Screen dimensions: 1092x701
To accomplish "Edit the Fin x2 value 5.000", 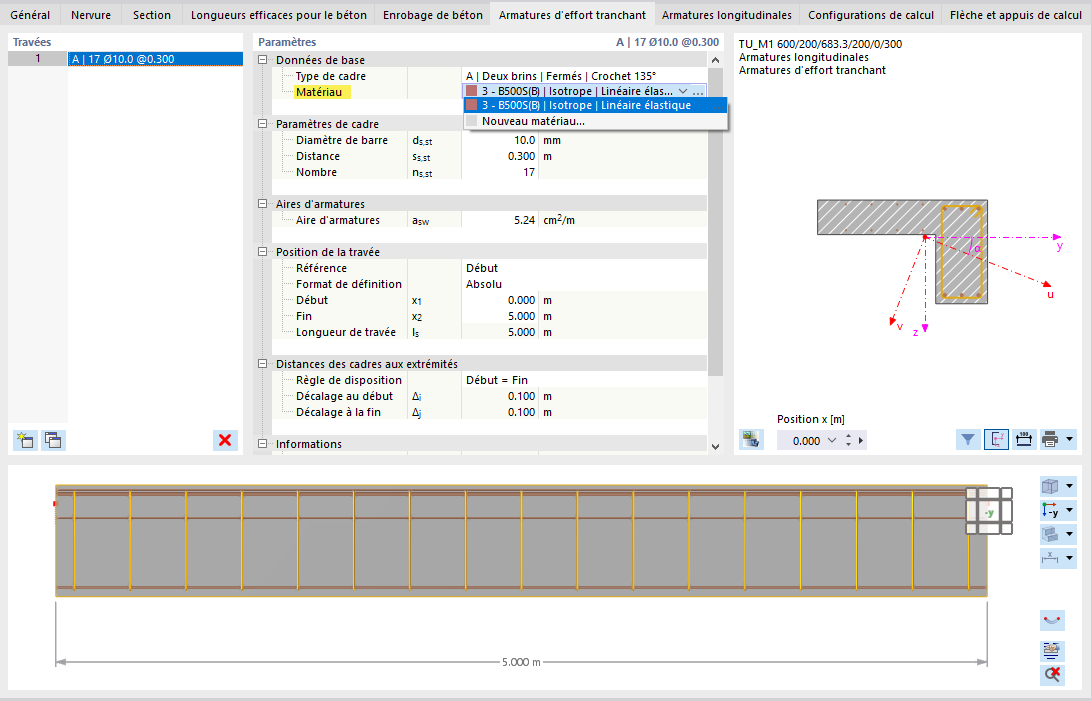I will coord(499,316).
